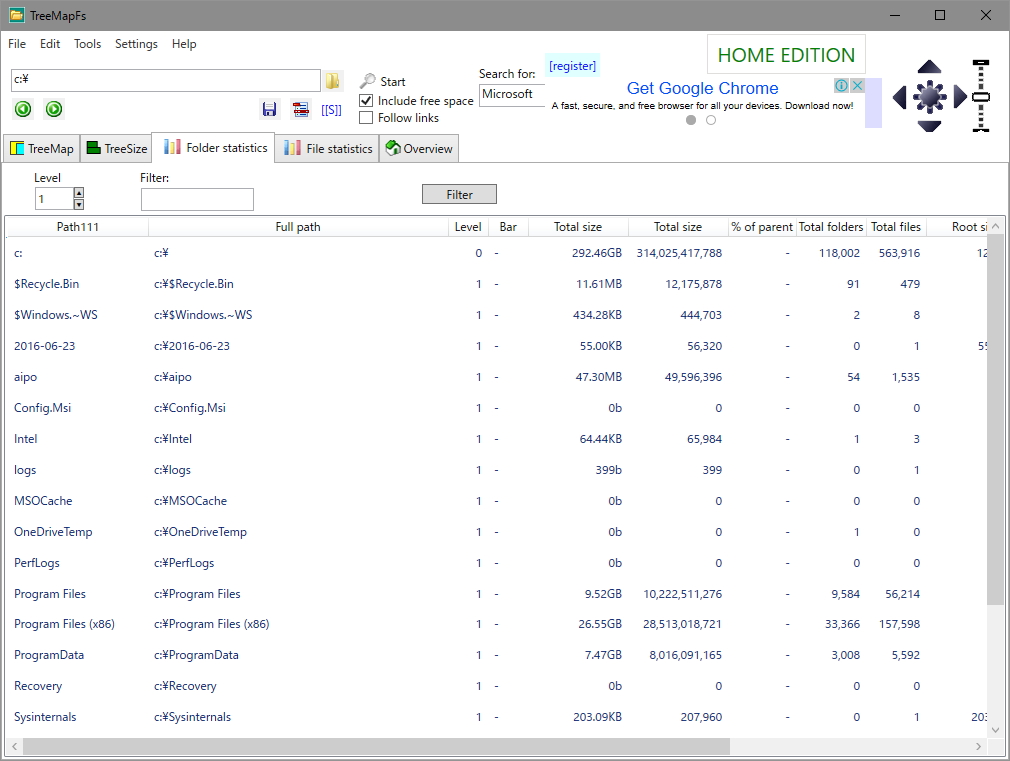
Task: Click the left arrow on navigation pad
Action: click(x=899, y=97)
